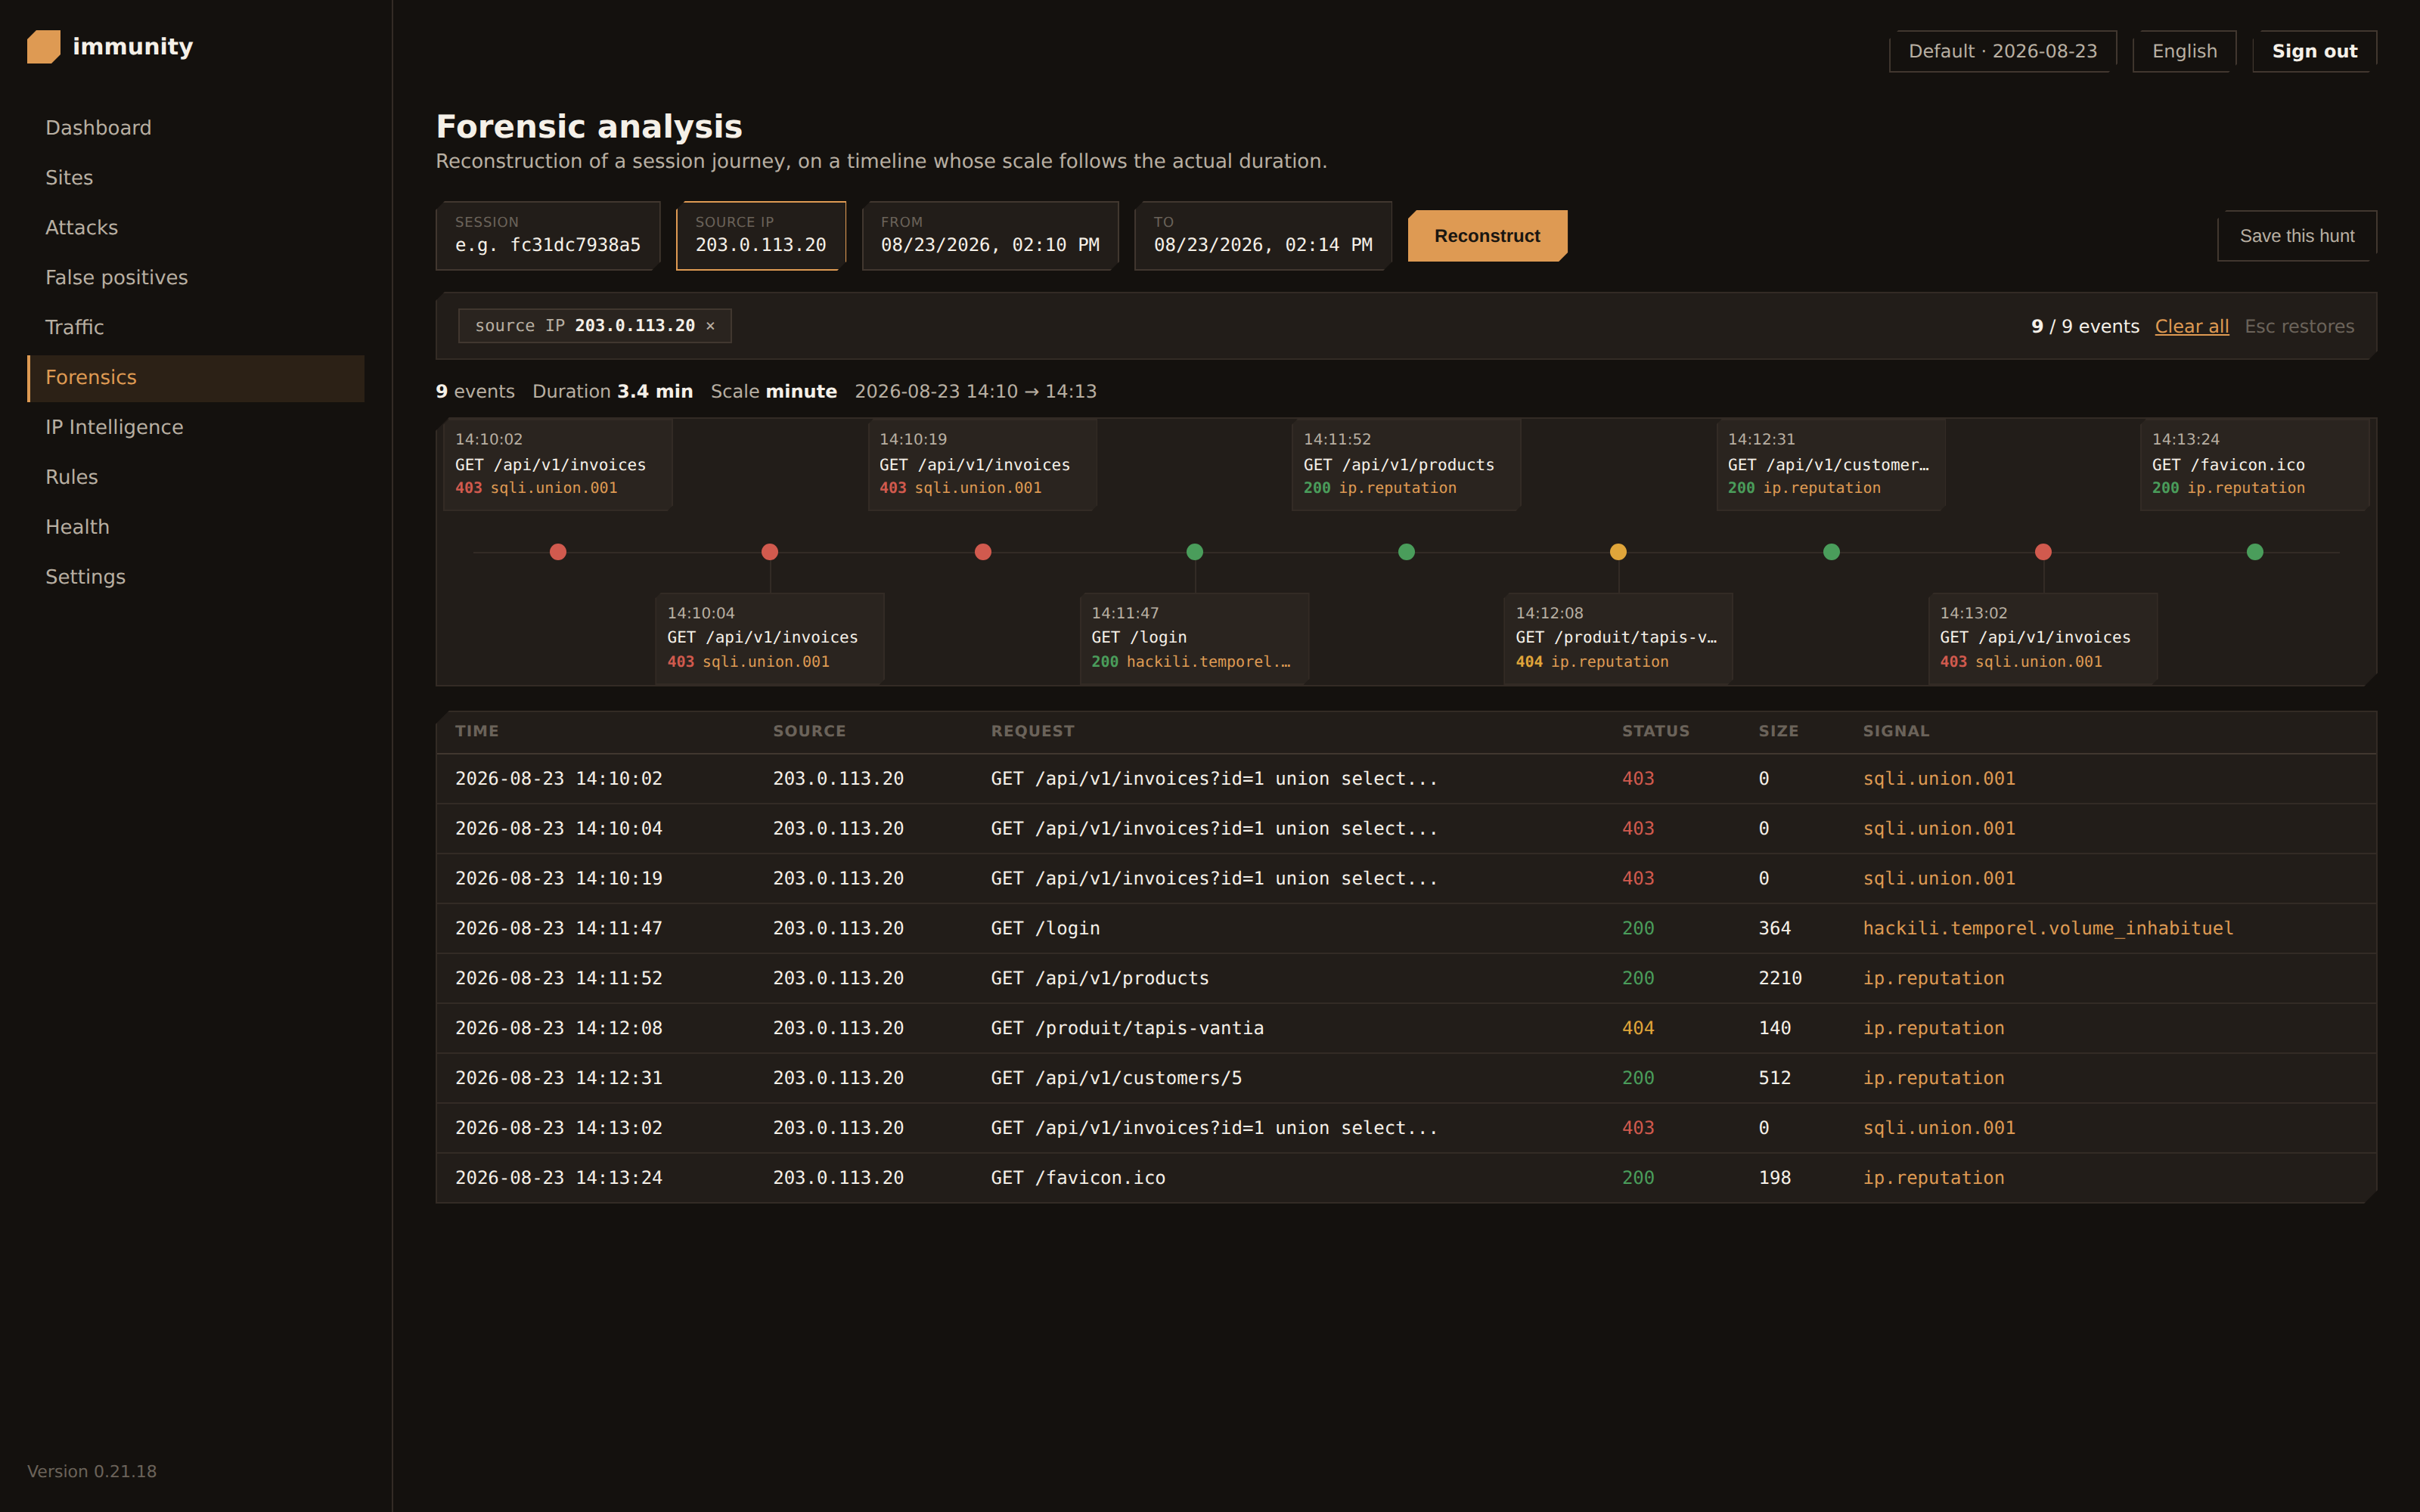Open the 14:11:52 products event card

coord(1406,464)
